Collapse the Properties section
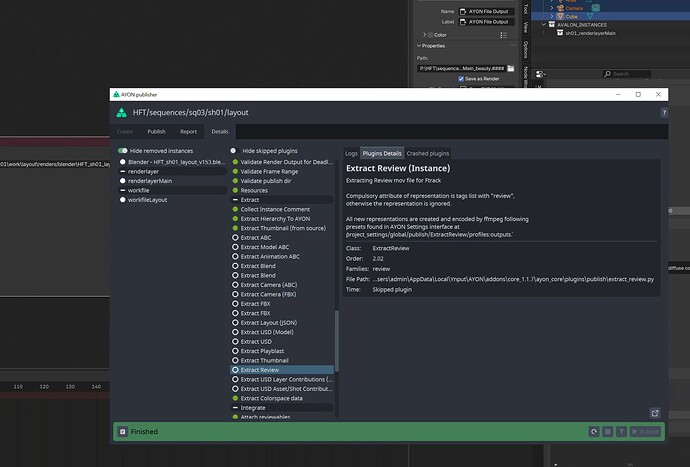 (419, 46)
